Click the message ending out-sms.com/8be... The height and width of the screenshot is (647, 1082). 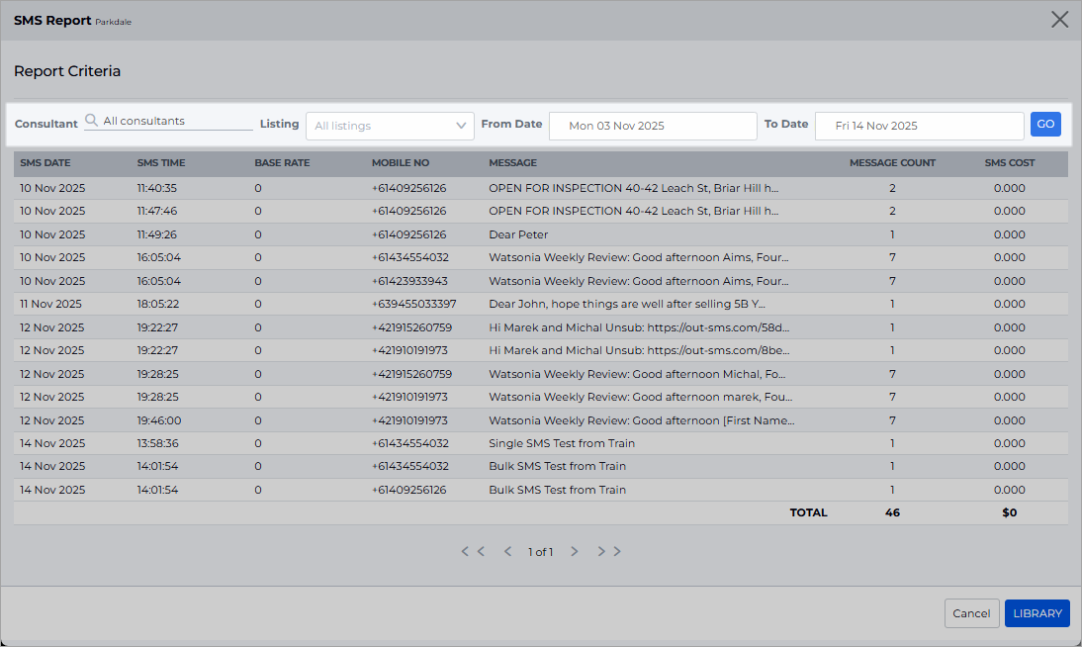(639, 350)
